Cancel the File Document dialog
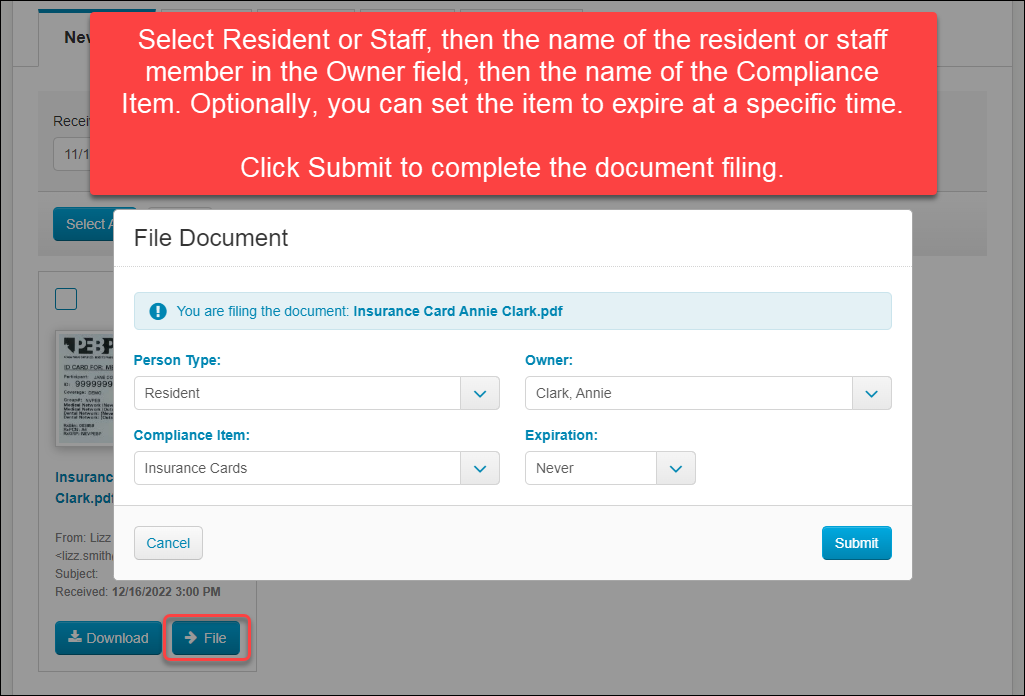Viewport: 1025px width, 696px height. [x=168, y=543]
